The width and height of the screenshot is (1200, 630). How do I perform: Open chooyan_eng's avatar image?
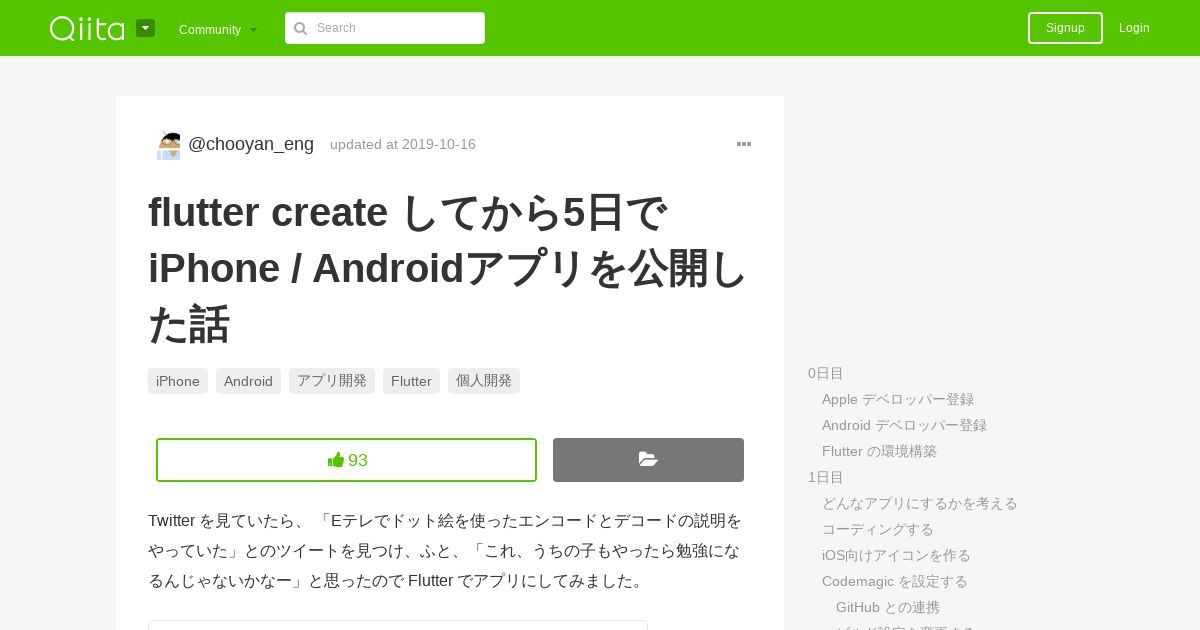point(168,144)
